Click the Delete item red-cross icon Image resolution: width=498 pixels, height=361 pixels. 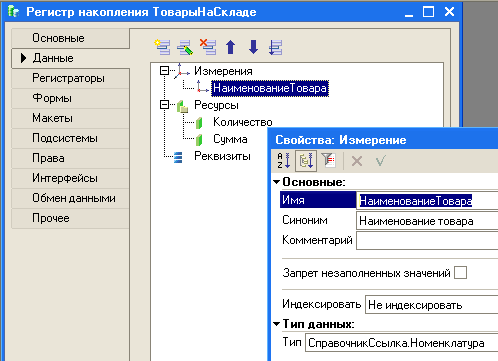coord(208,47)
